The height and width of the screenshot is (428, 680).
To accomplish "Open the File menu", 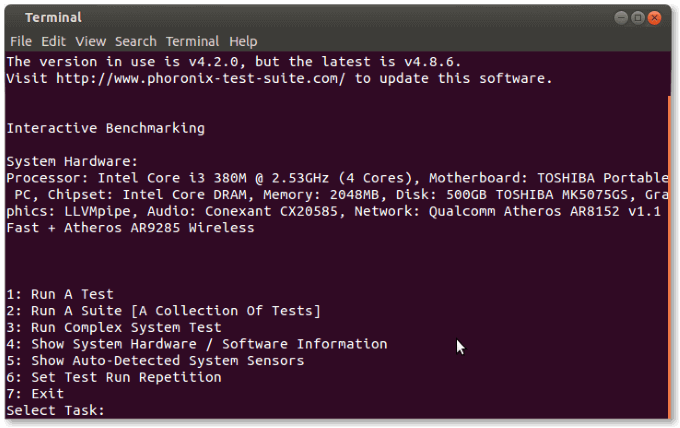I will 21,41.
